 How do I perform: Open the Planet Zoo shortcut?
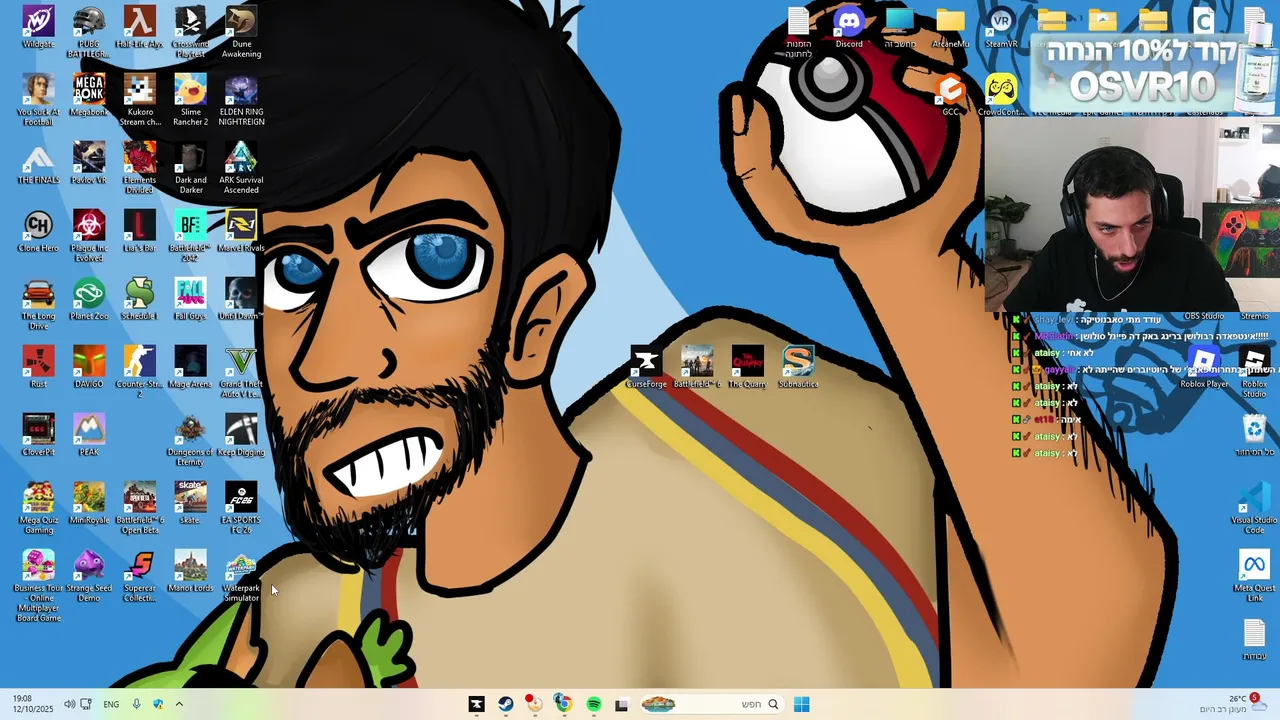pos(89,299)
